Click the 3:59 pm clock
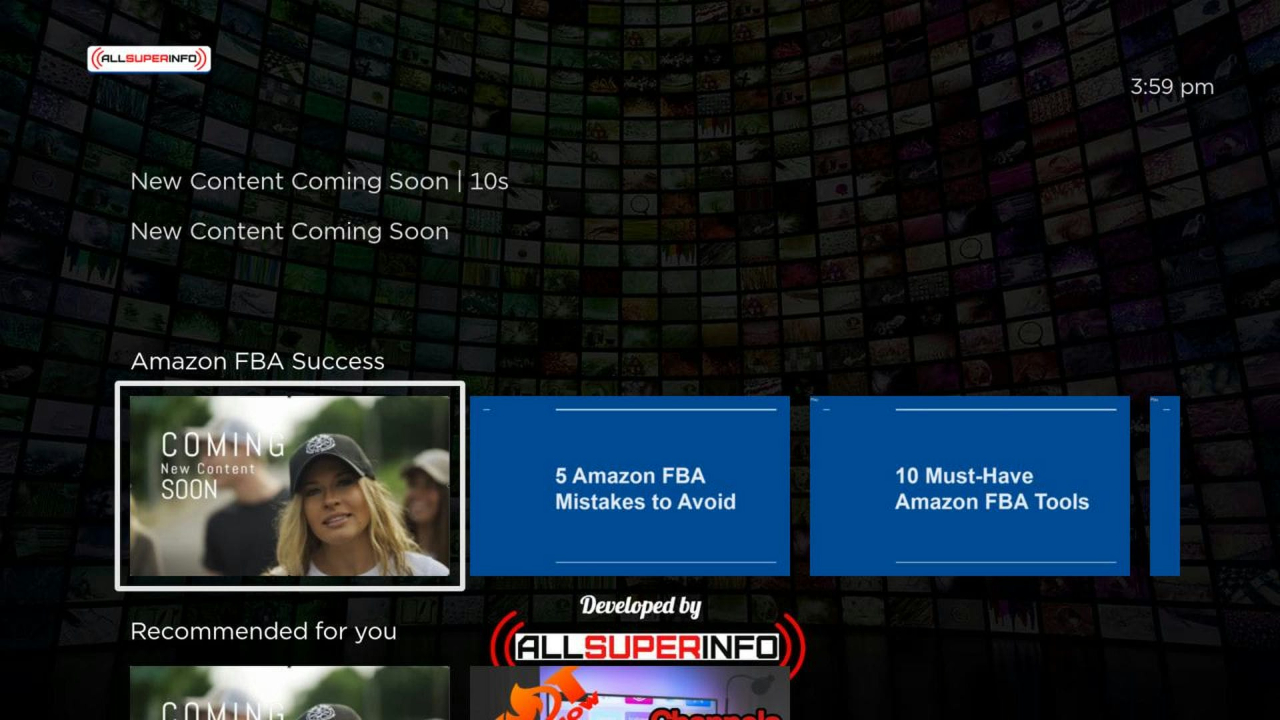This screenshot has width=1280, height=720. [1172, 87]
